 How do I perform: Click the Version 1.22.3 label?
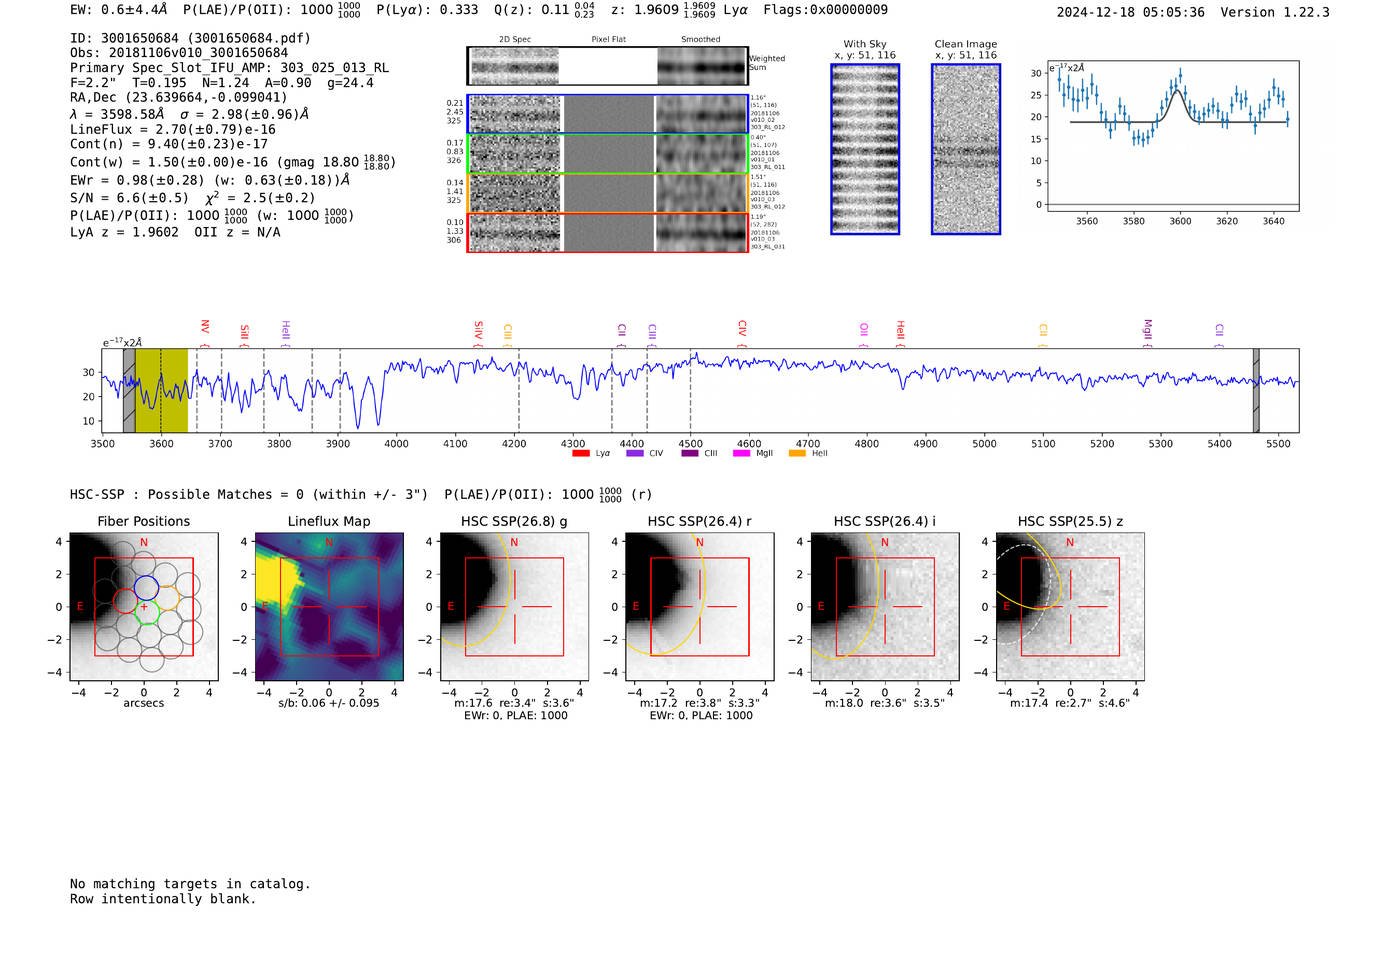pyautogui.click(x=1275, y=12)
